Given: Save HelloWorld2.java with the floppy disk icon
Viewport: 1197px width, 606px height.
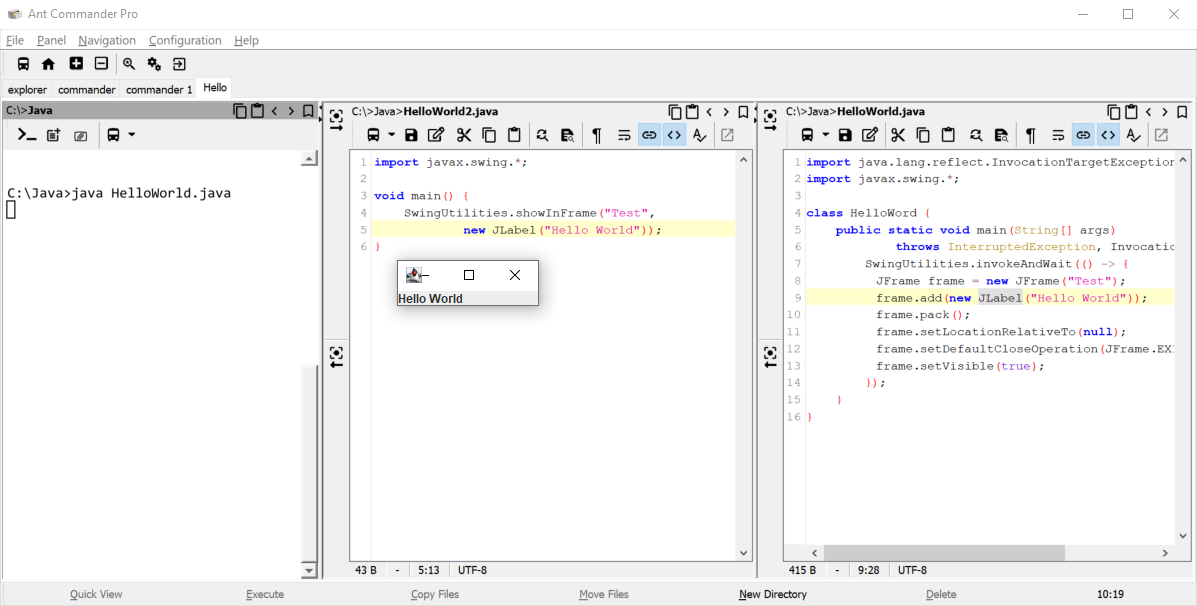Looking at the screenshot, I should 411,135.
